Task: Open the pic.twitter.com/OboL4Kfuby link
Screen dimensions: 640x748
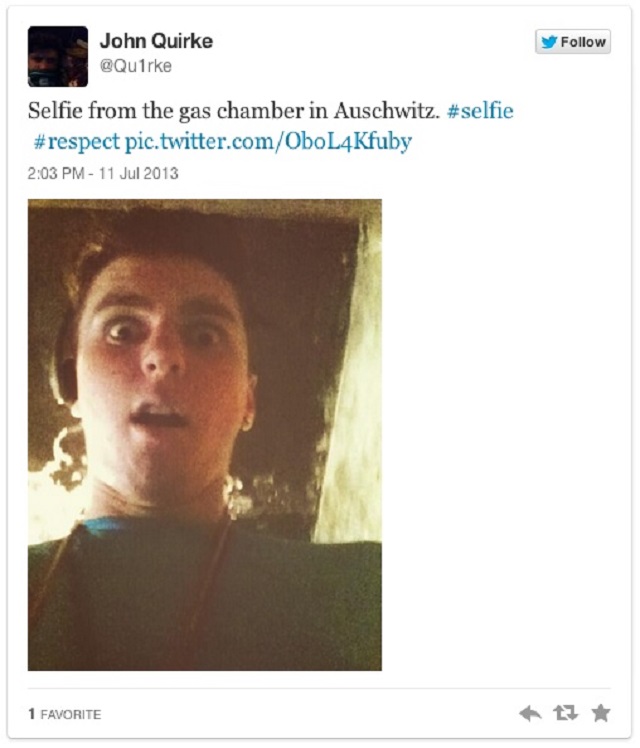Action: (268, 142)
